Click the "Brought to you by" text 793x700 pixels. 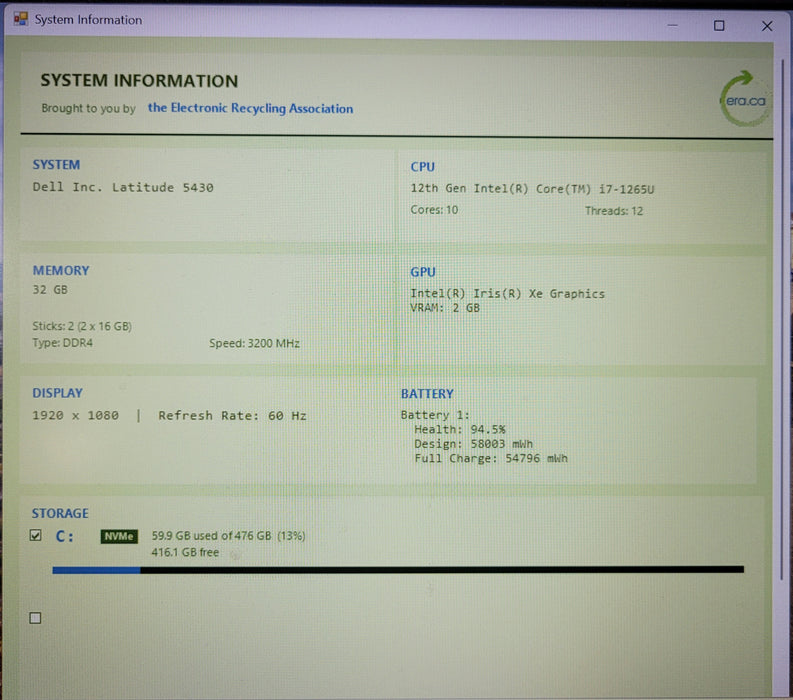point(89,108)
